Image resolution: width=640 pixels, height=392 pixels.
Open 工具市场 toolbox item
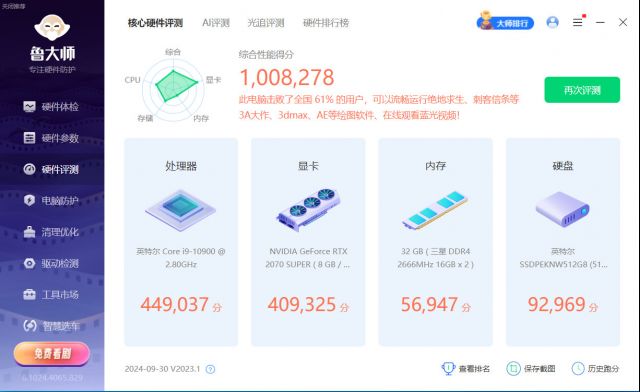click(x=51, y=294)
